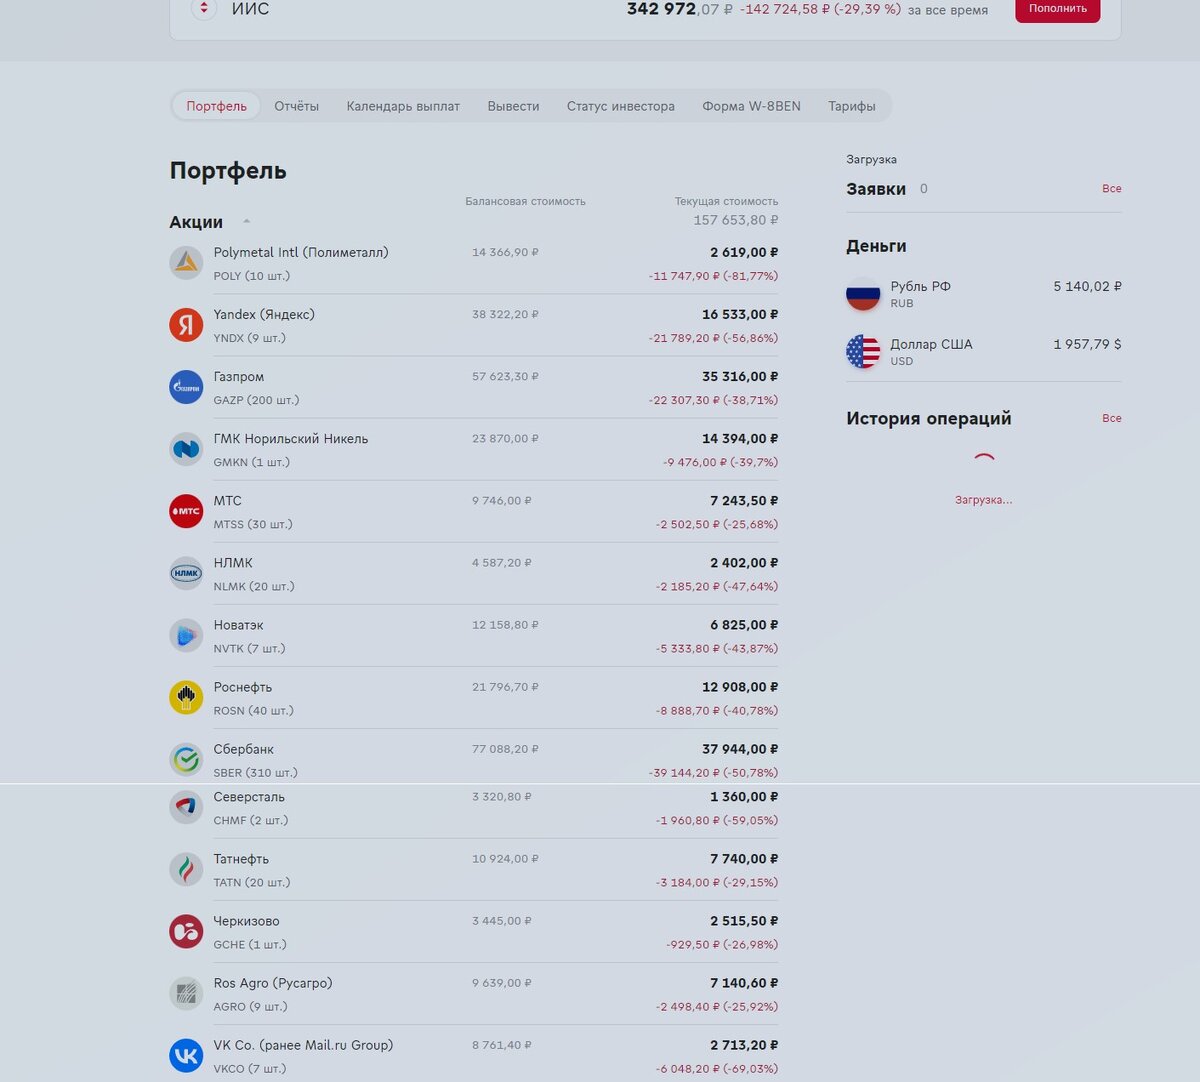
Task: Click the Балансовая стоимость column header
Action: tap(525, 201)
